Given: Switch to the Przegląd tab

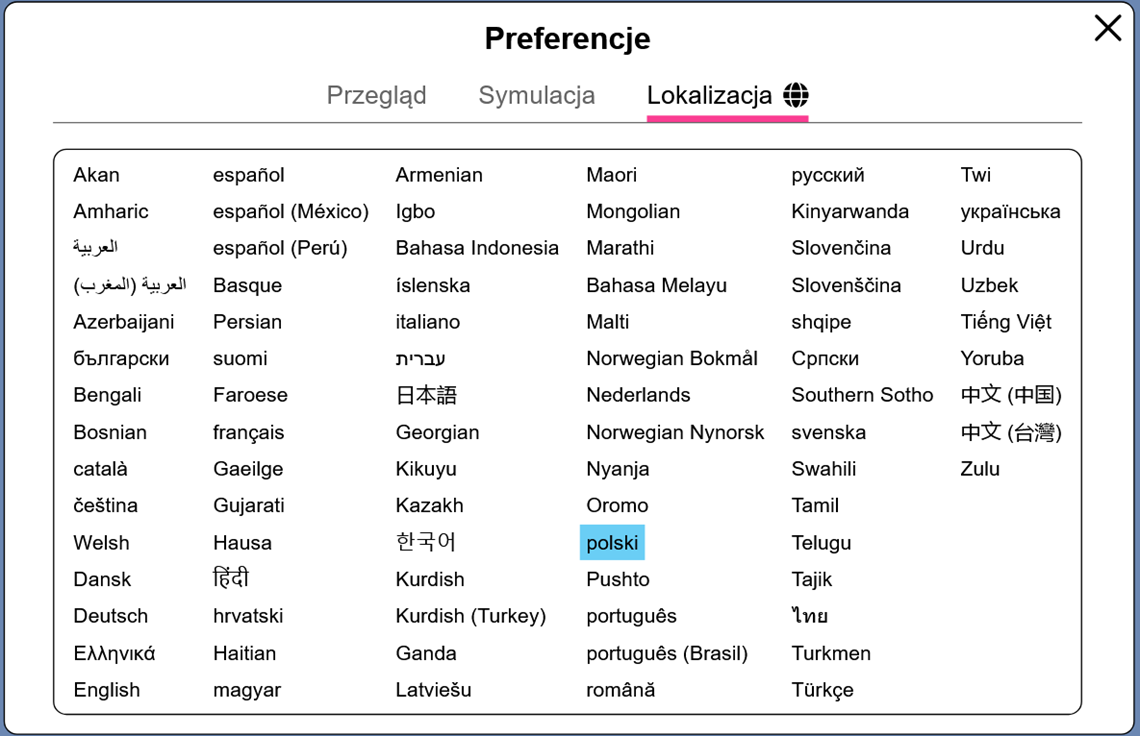Looking at the screenshot, I should (x=377, y=95).
